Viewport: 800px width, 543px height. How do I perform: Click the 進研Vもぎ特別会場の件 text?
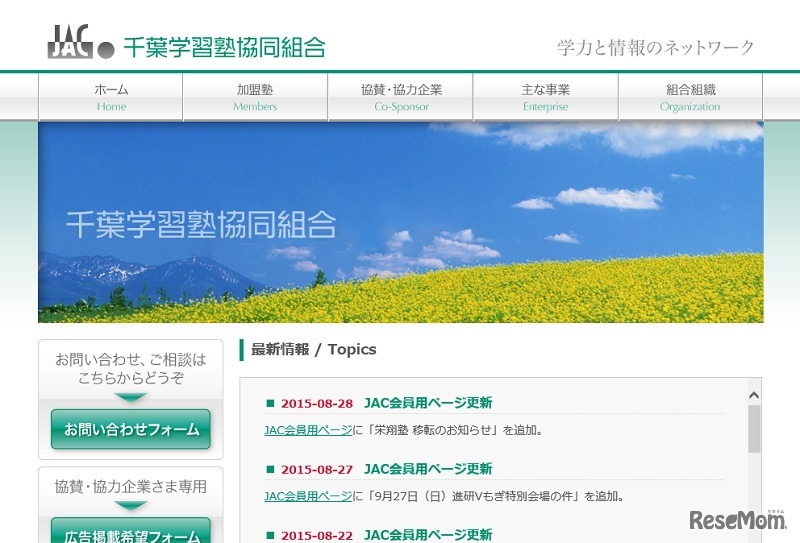point(512,496)
